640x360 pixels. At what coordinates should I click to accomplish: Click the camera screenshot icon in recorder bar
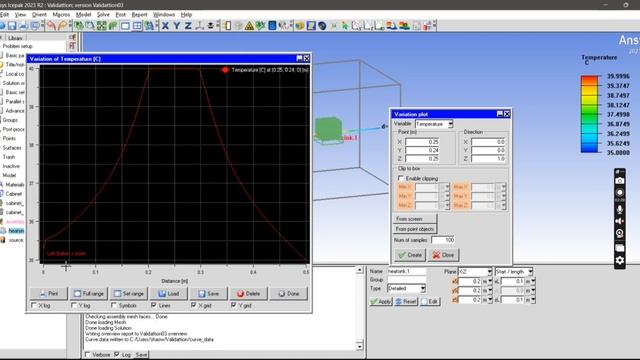click(620, 181)
